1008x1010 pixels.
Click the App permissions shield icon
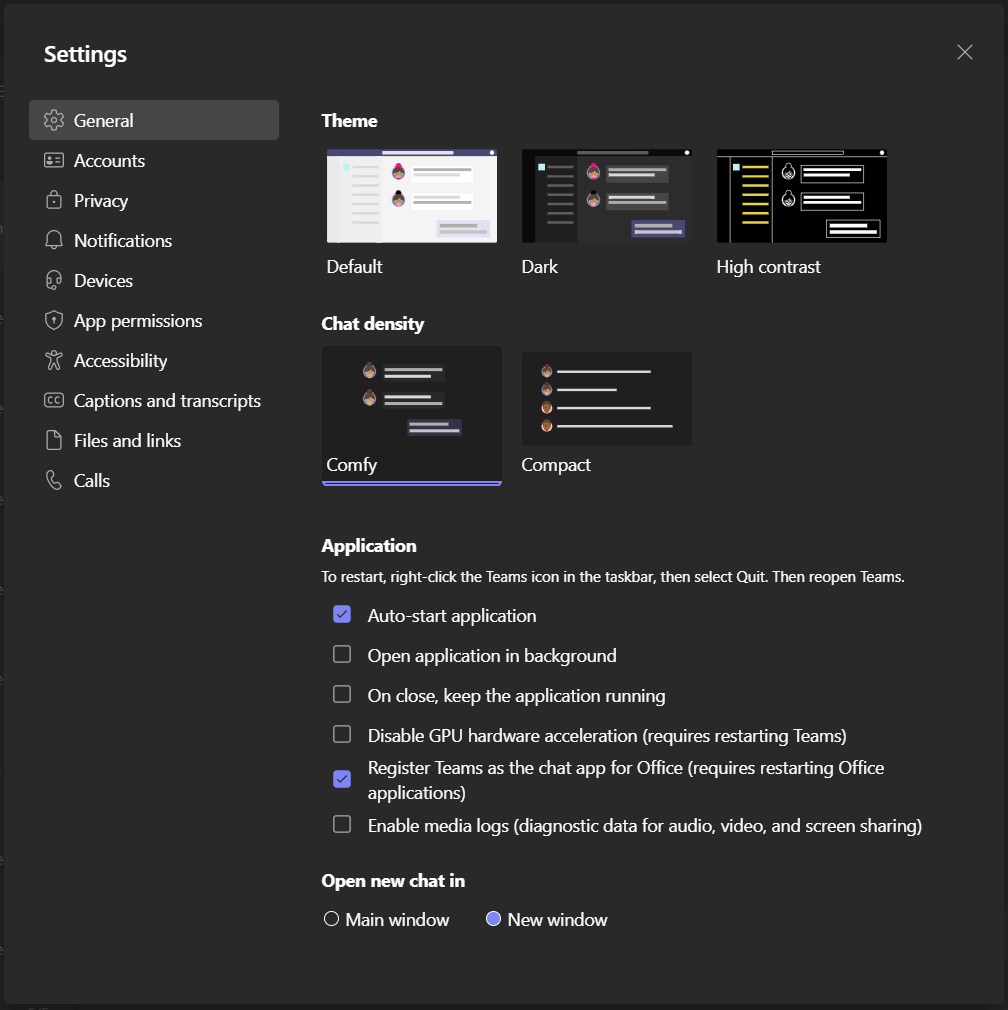pyautogui.click(x=53, y=320)
